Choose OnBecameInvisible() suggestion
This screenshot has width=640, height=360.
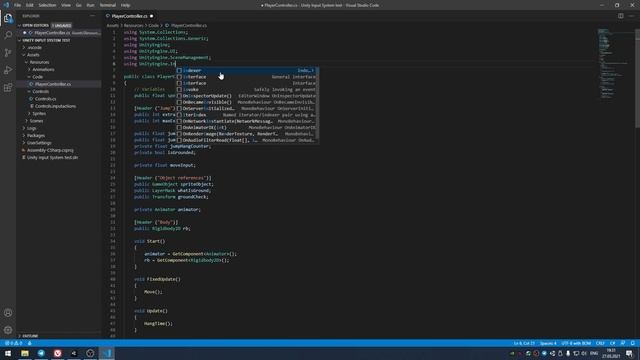click(x=247, y=102)
